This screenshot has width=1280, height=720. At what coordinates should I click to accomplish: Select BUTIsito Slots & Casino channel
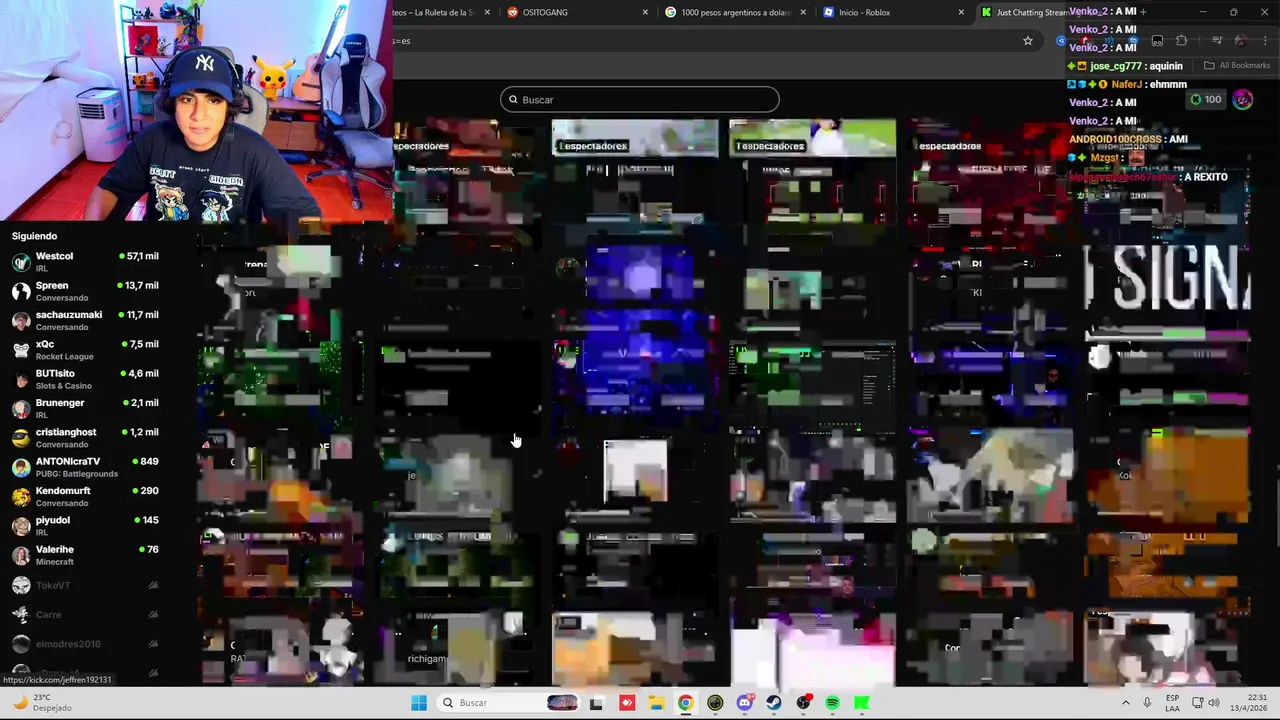85,379
